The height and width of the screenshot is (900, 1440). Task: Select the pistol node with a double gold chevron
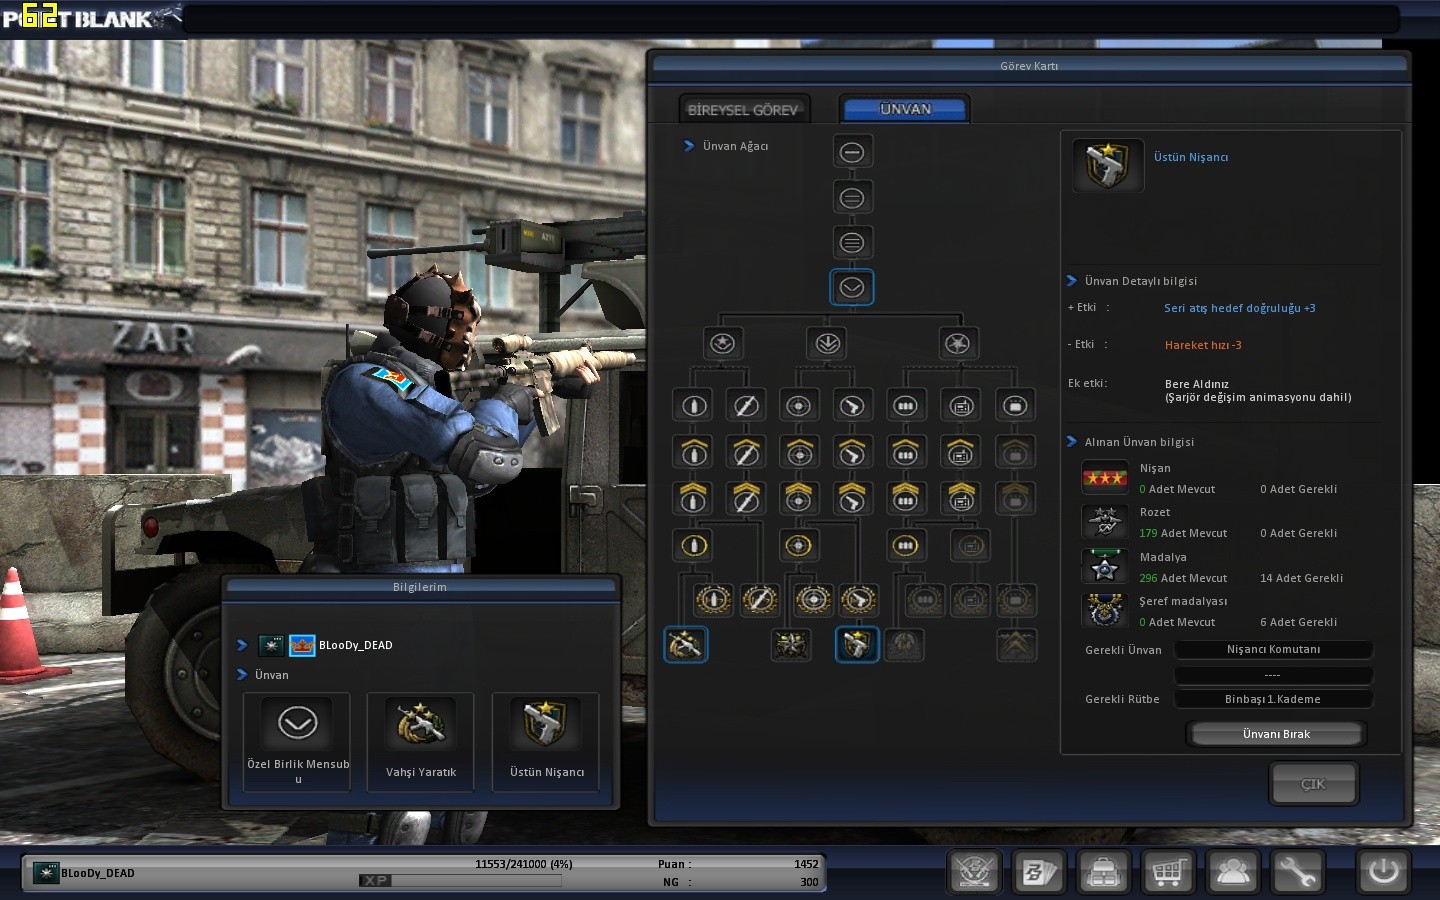(x=852, y=497)
